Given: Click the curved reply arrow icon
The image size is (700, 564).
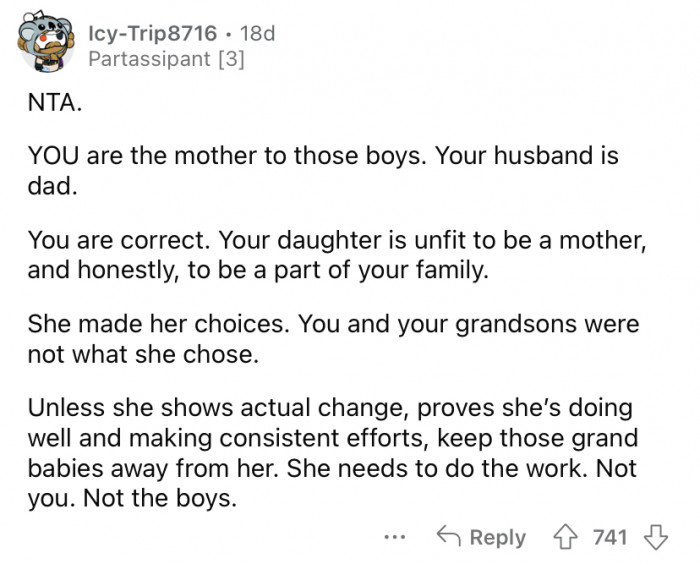Looking at the screenshot, I should pos(450,537).
